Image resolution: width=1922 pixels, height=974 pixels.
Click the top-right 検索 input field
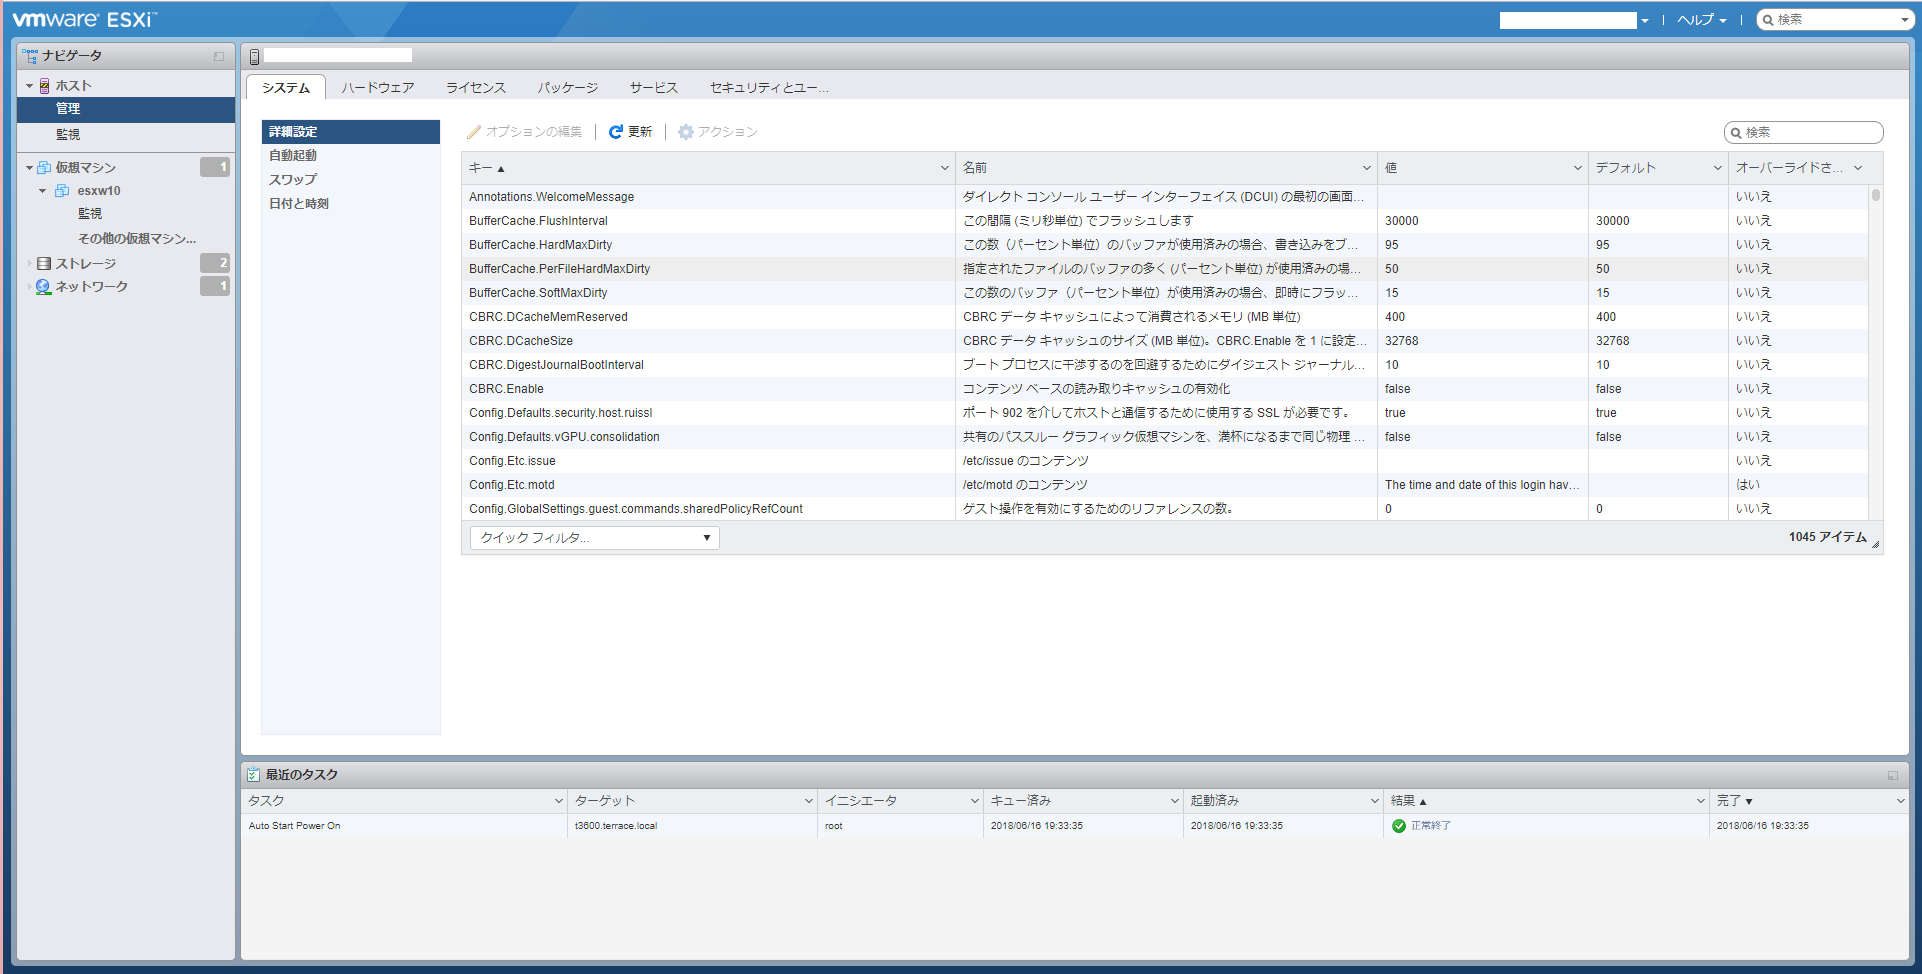pos(1836,20)
